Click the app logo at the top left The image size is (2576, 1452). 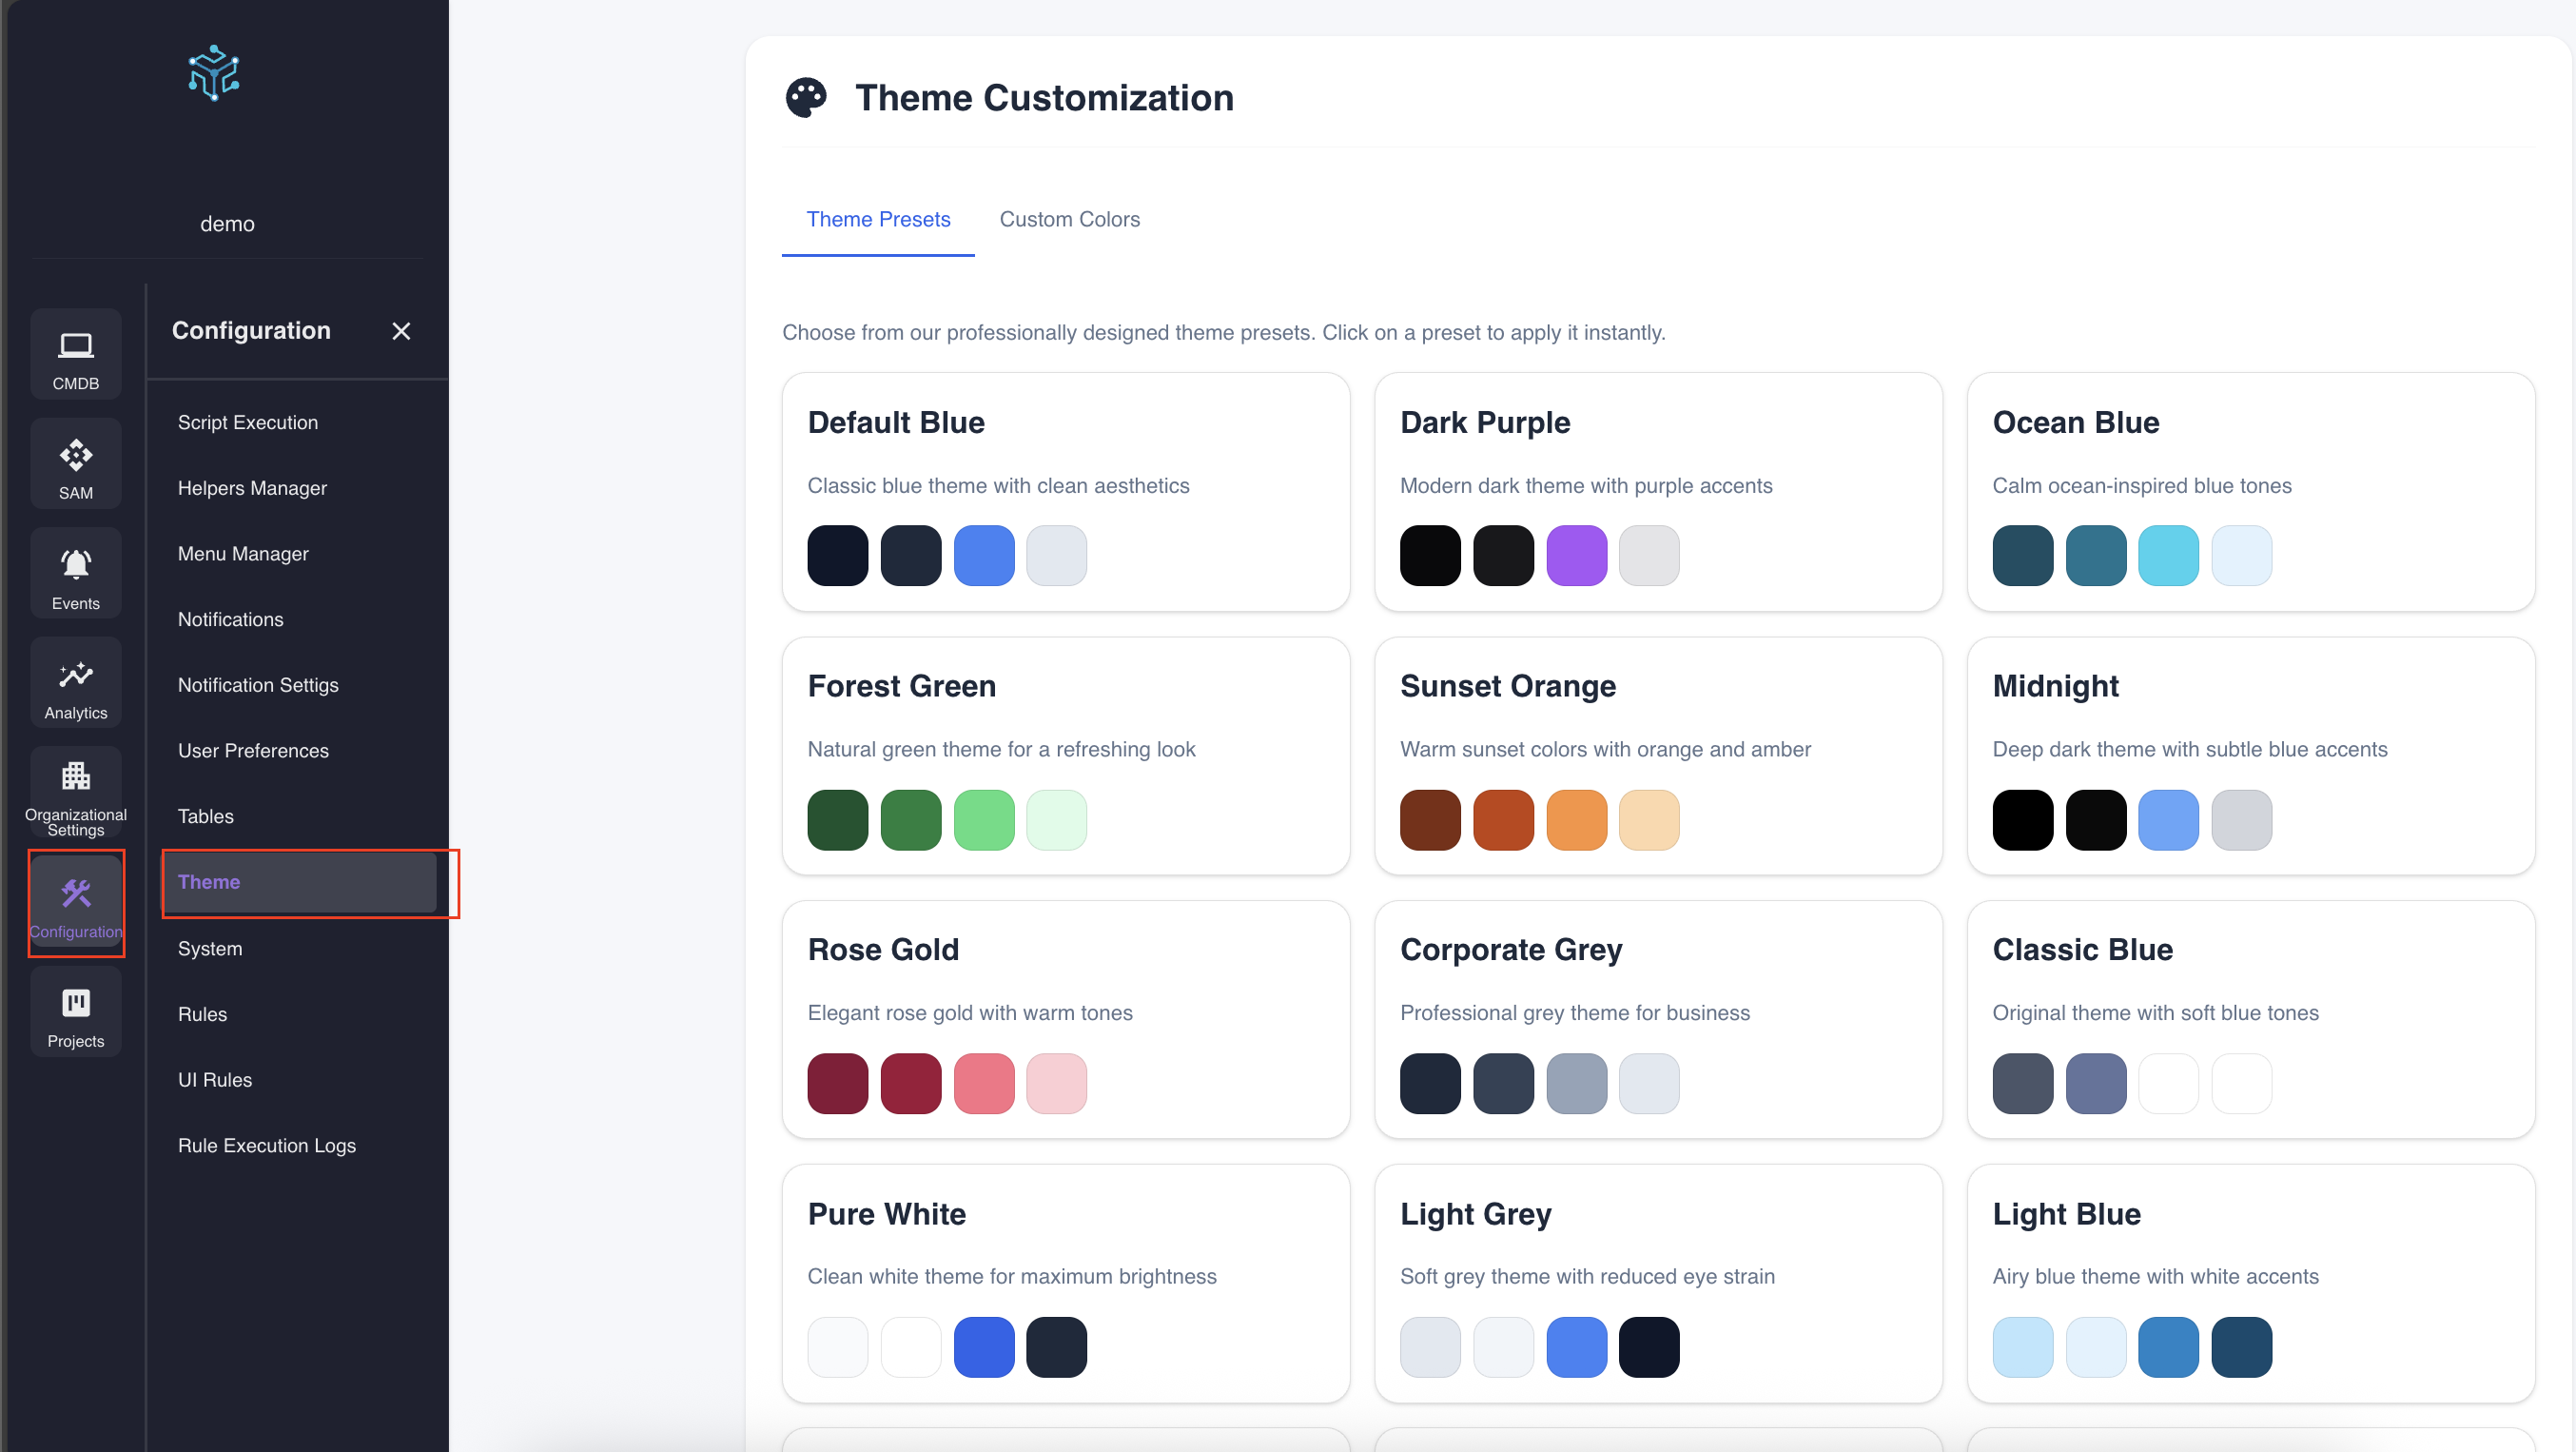212,73
